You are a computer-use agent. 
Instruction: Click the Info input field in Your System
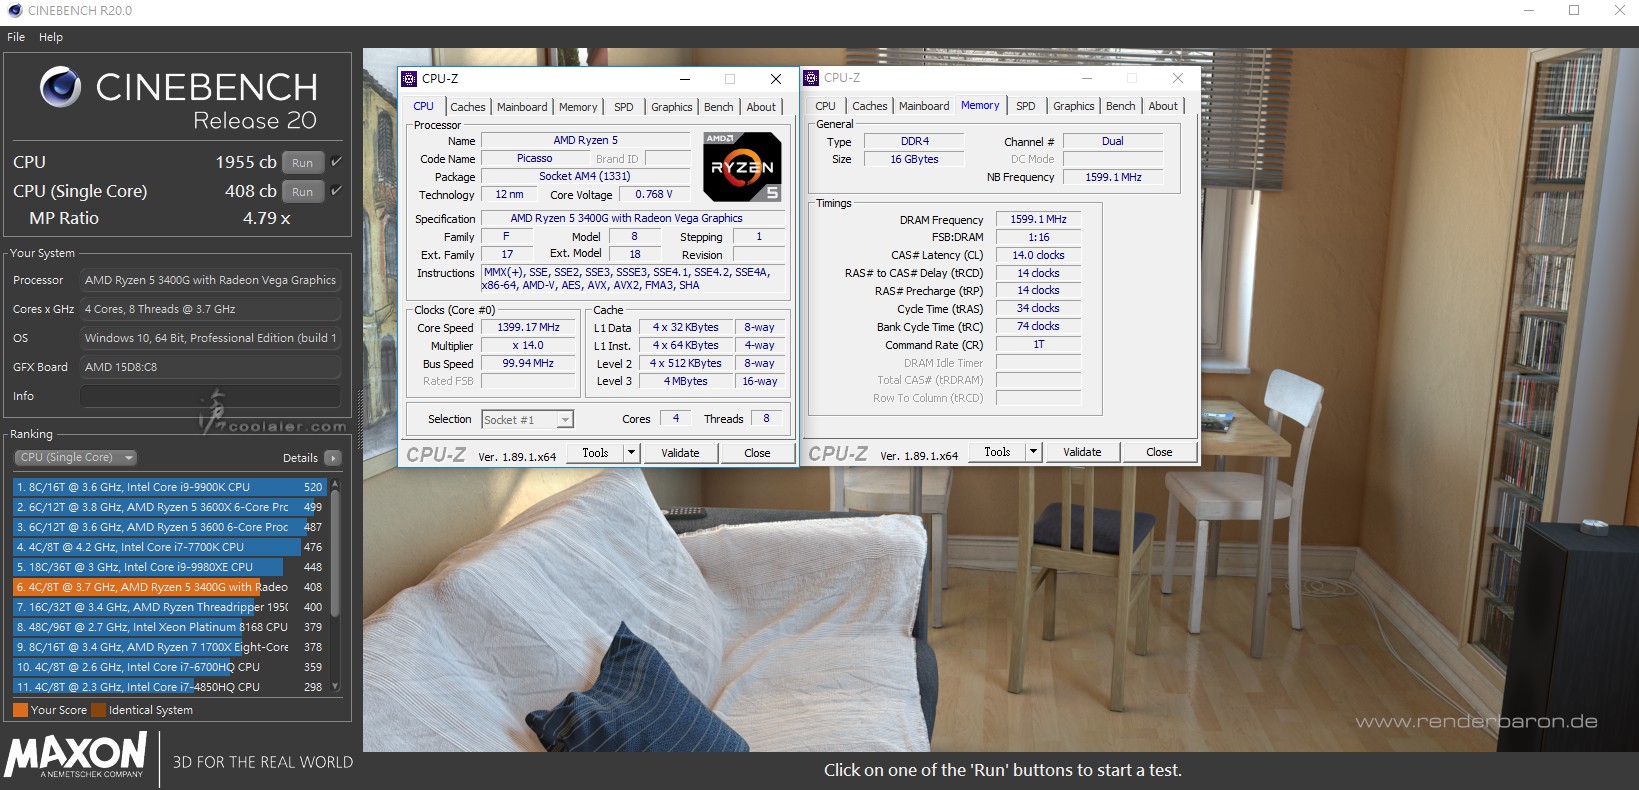(210, 396)
